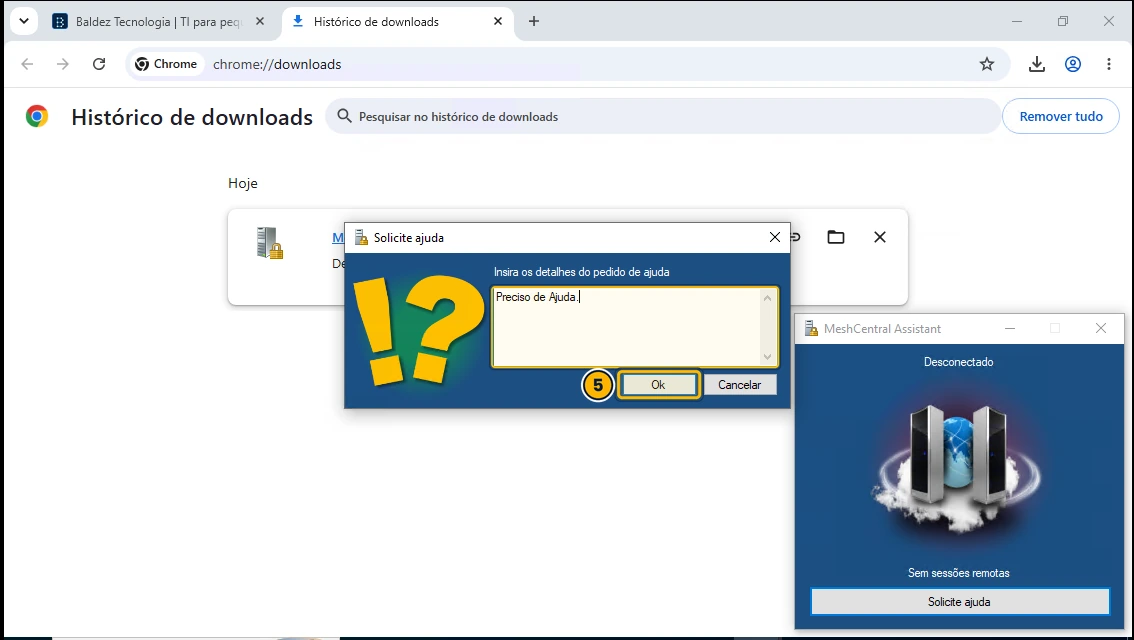Remove the download entry from list
1134x640 pixels.
click(x=879, y=237)
